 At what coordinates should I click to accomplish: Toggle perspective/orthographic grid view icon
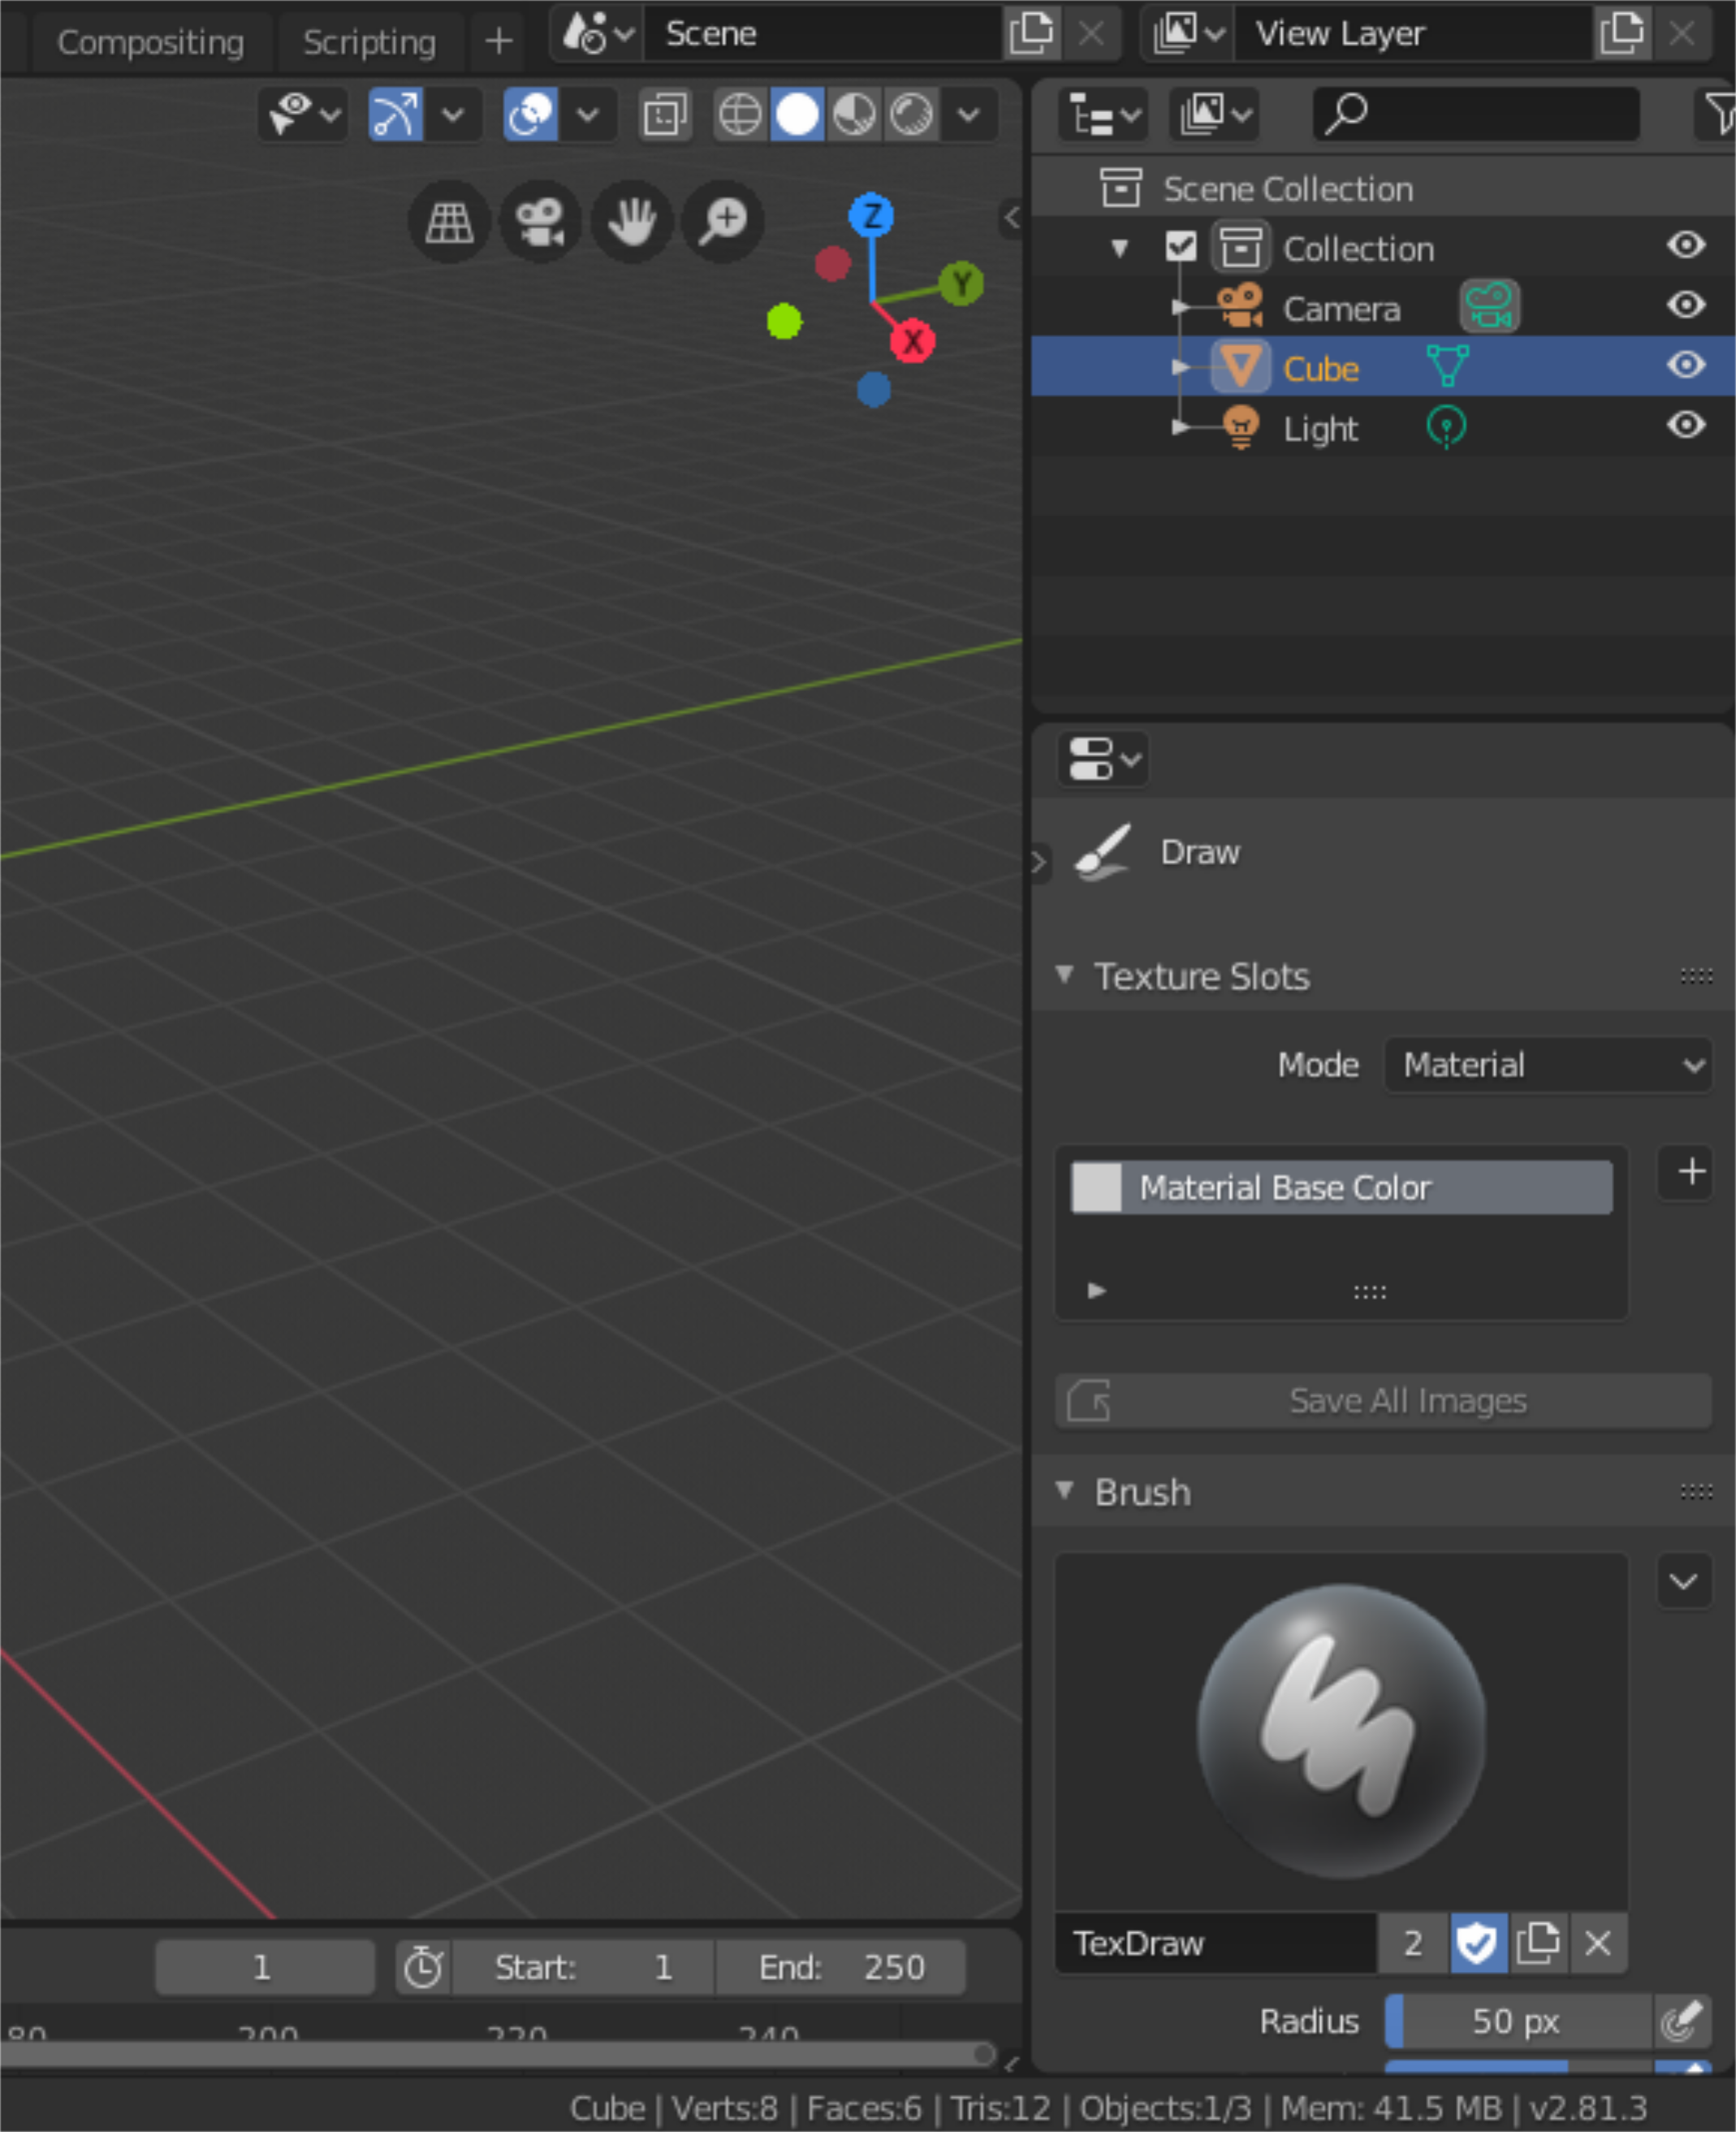pos(449,221)
